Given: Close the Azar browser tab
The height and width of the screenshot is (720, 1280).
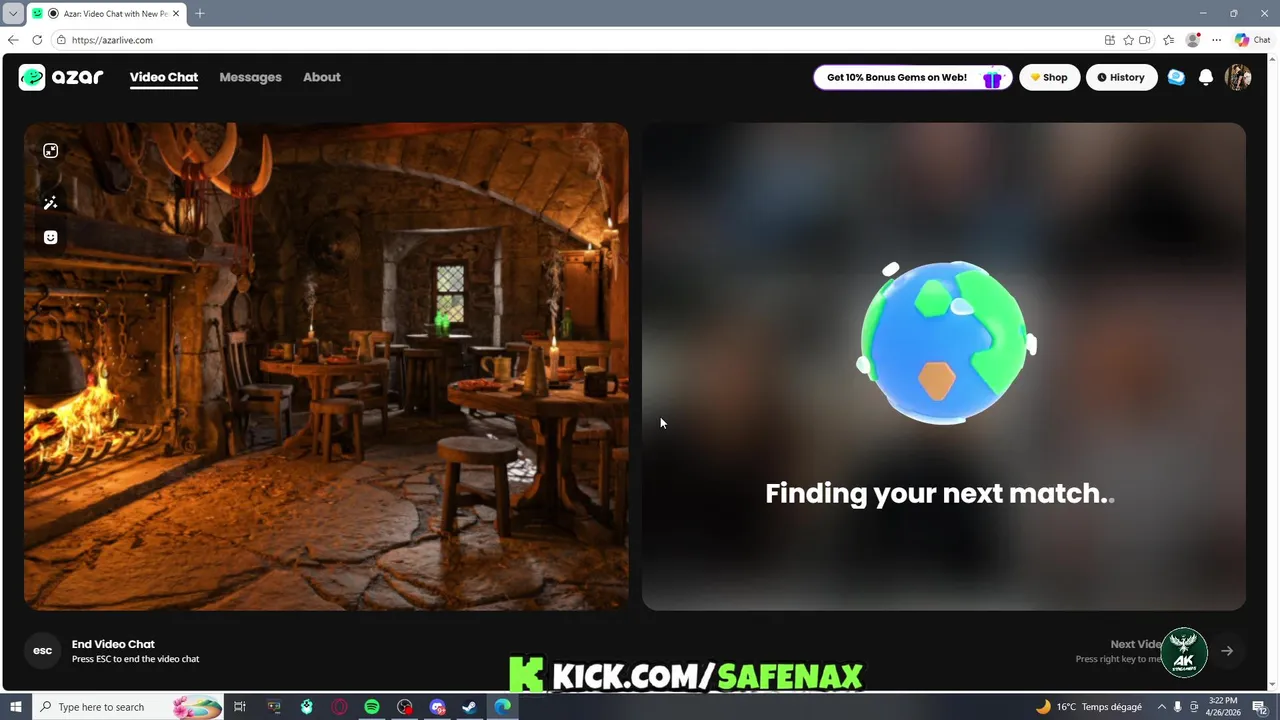Looking at the screenshot, I should [x=176, y=14].
